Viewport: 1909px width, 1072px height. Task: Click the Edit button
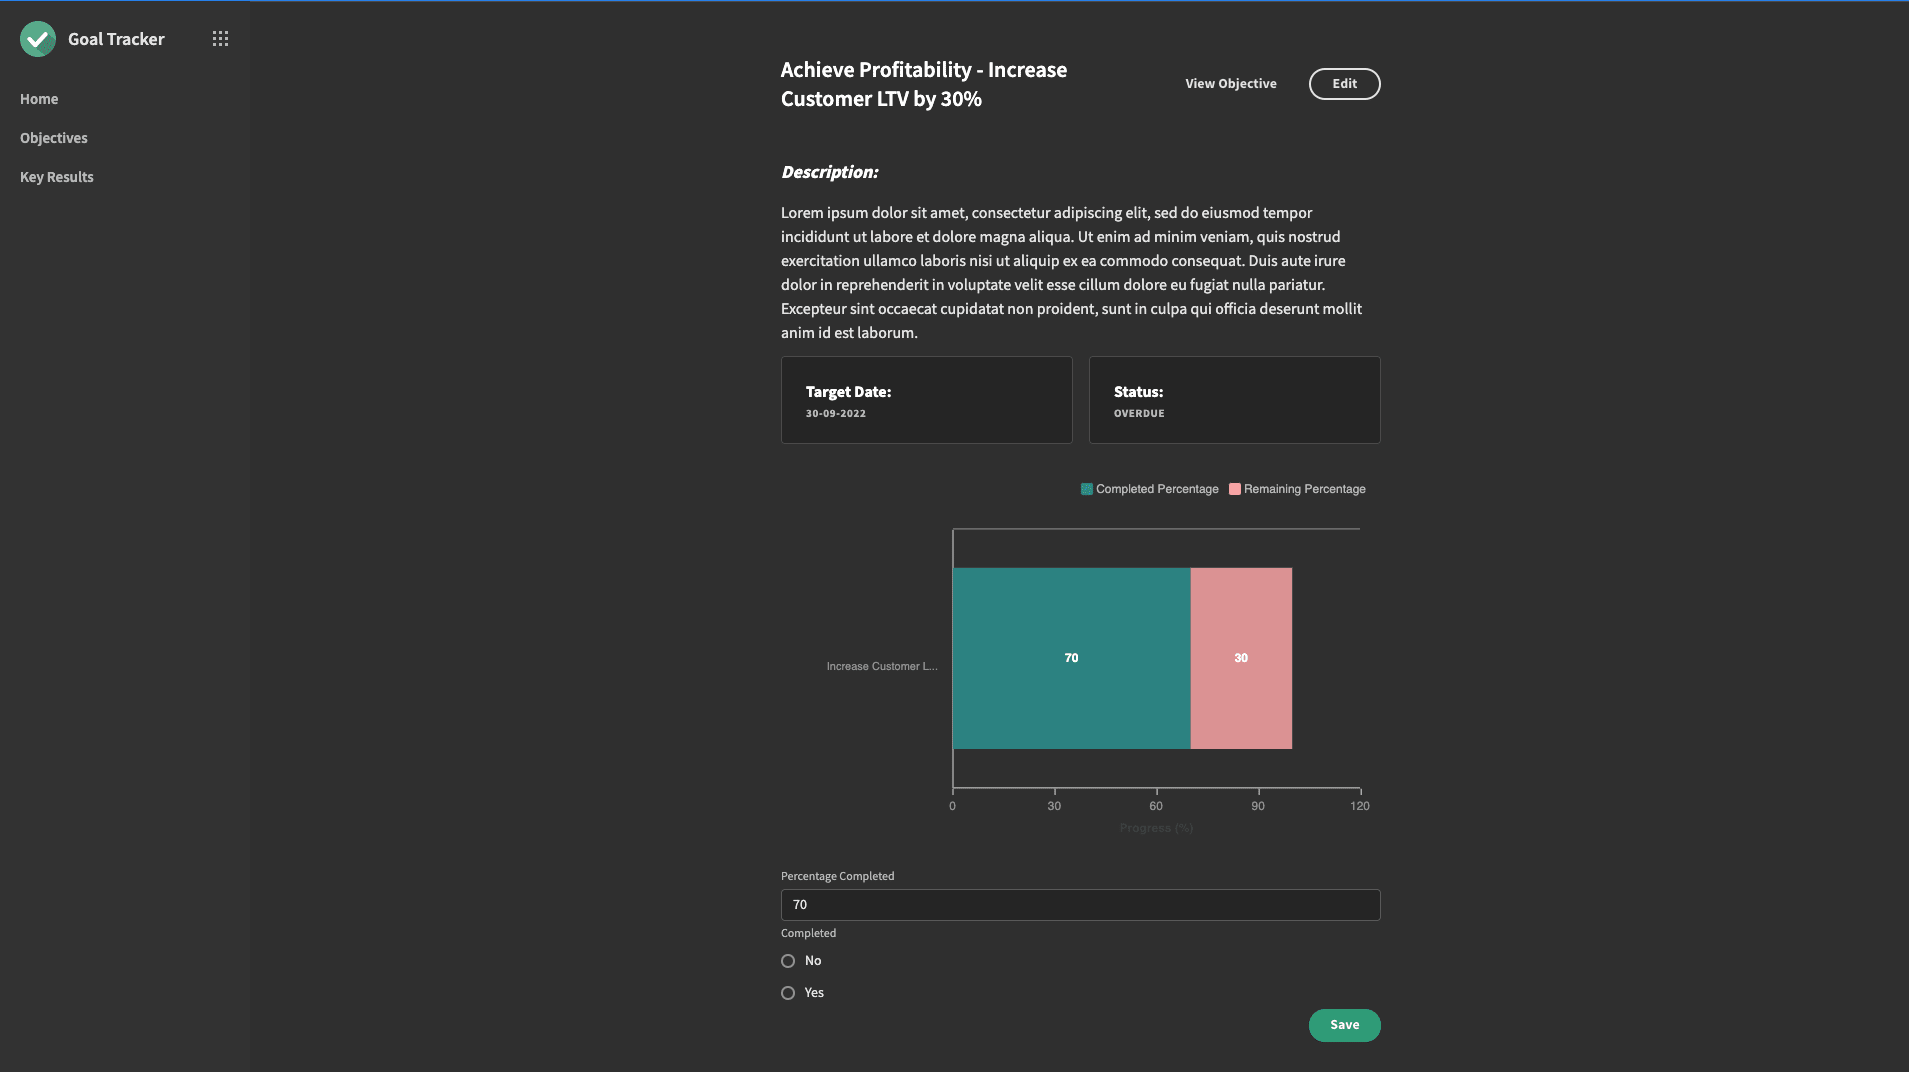click(x=1344, y=84)
